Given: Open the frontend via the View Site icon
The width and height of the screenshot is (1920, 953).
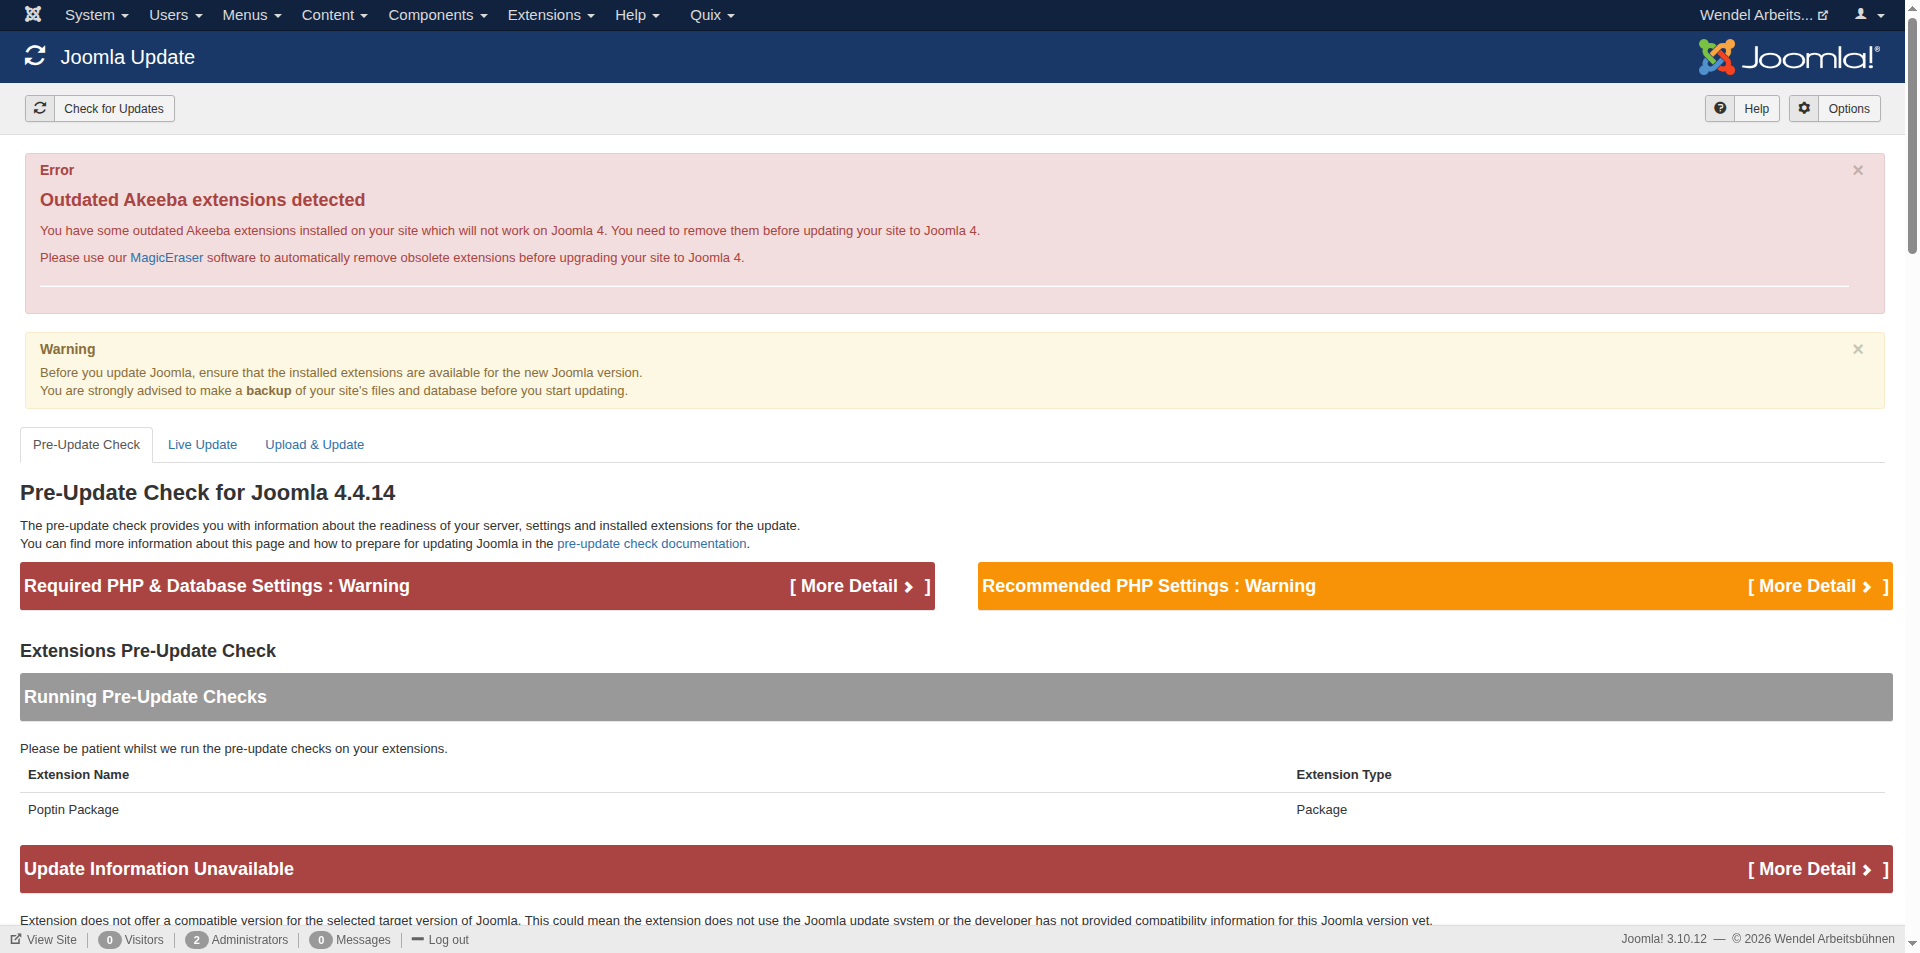Looking at the screenshot, I should click(x=17, y=939).
